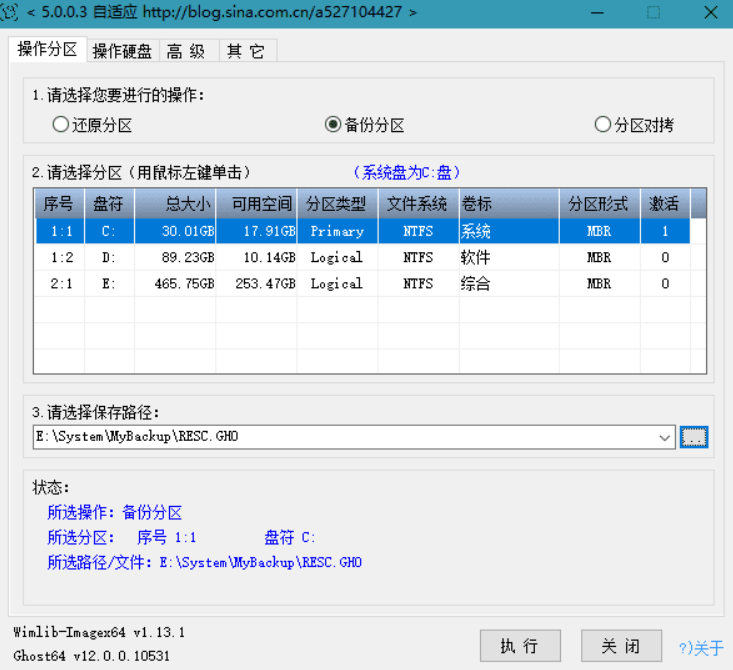Click the app icon in title bar
Viewport: 733px width, 670px height.
click(12, 12)
